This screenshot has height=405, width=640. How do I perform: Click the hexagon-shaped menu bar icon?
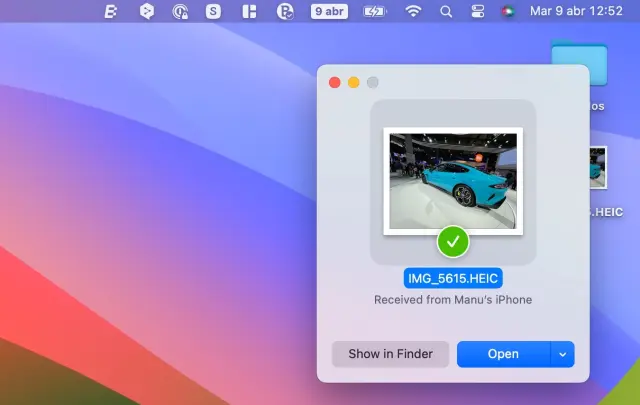pyautogui.click(x=146, y=11)
